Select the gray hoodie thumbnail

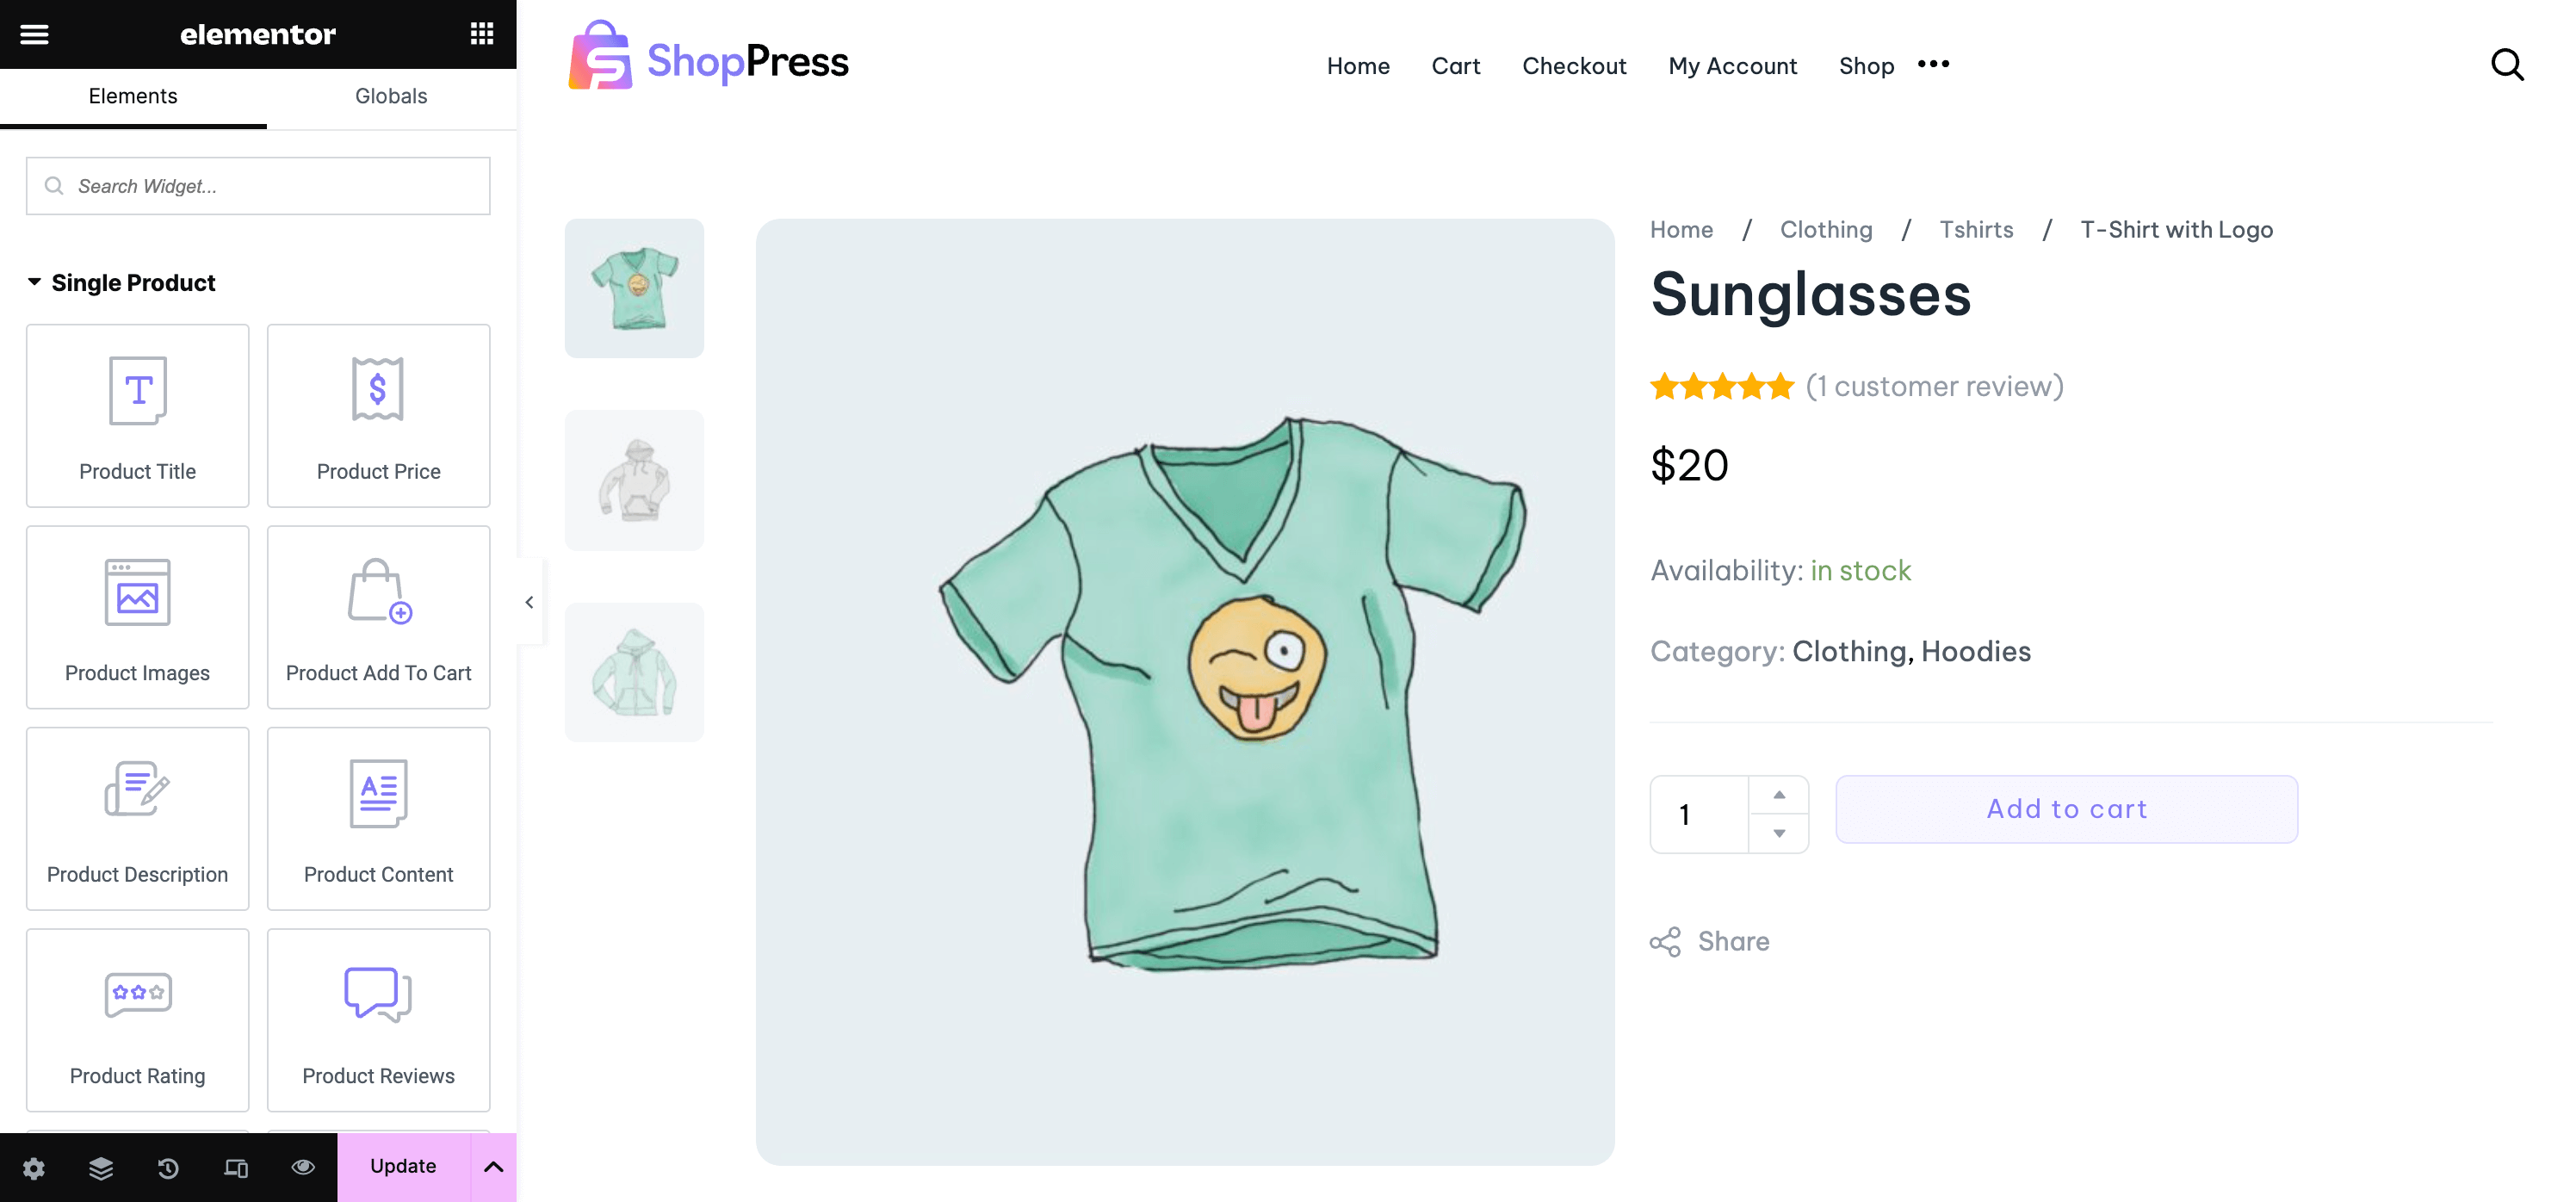[x=634, y=480]
